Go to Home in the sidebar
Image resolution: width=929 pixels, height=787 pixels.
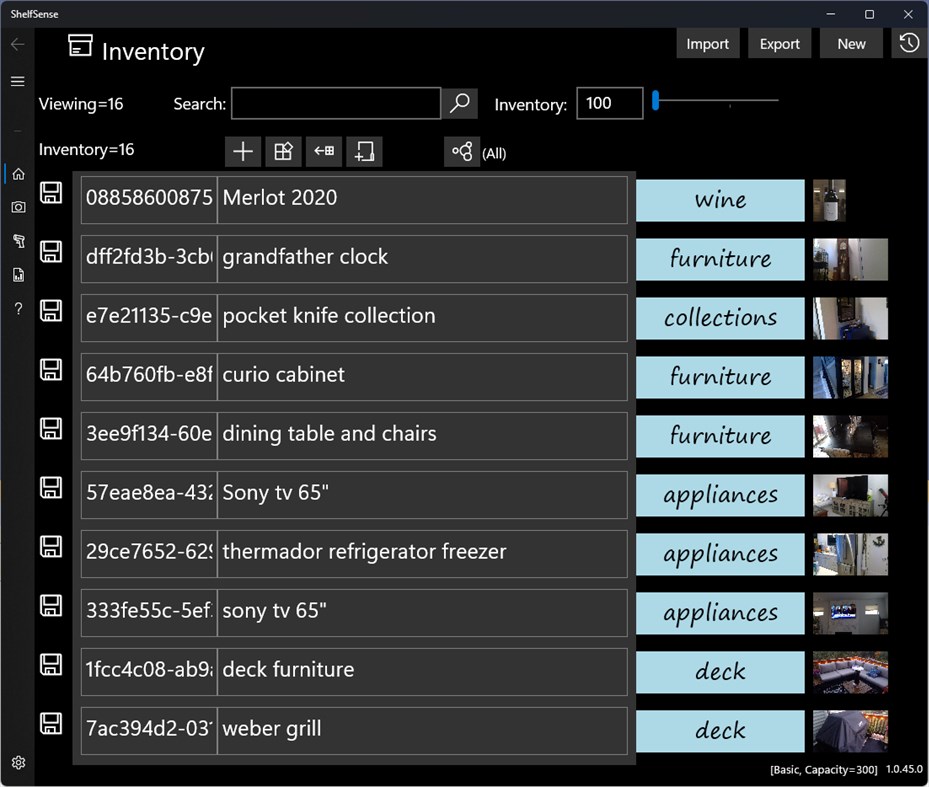coord(18,174)
